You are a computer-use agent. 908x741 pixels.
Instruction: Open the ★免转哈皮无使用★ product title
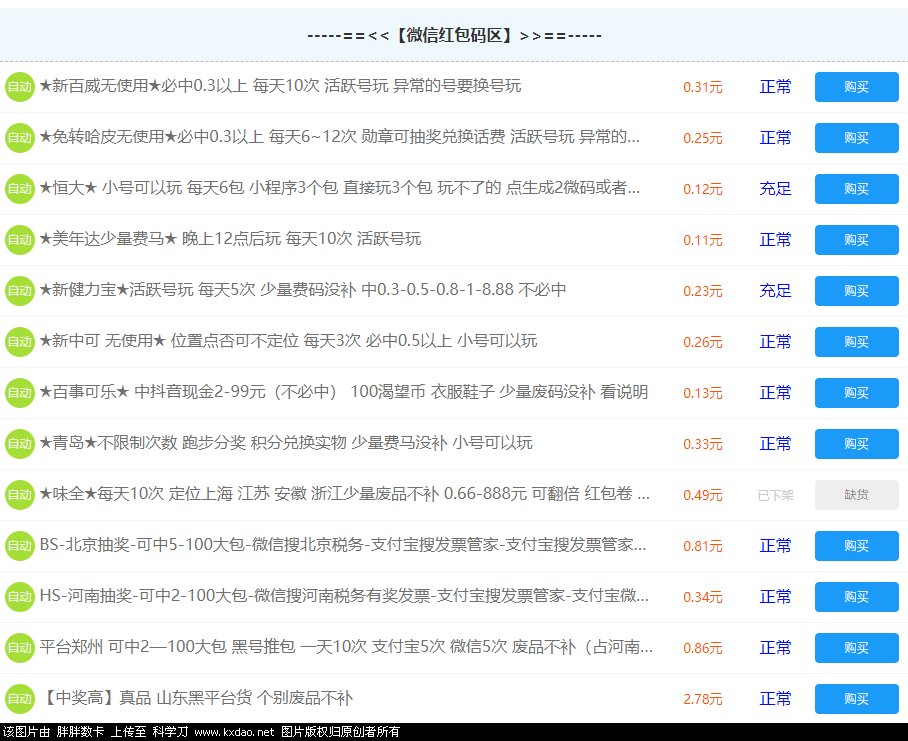(340, 137)
